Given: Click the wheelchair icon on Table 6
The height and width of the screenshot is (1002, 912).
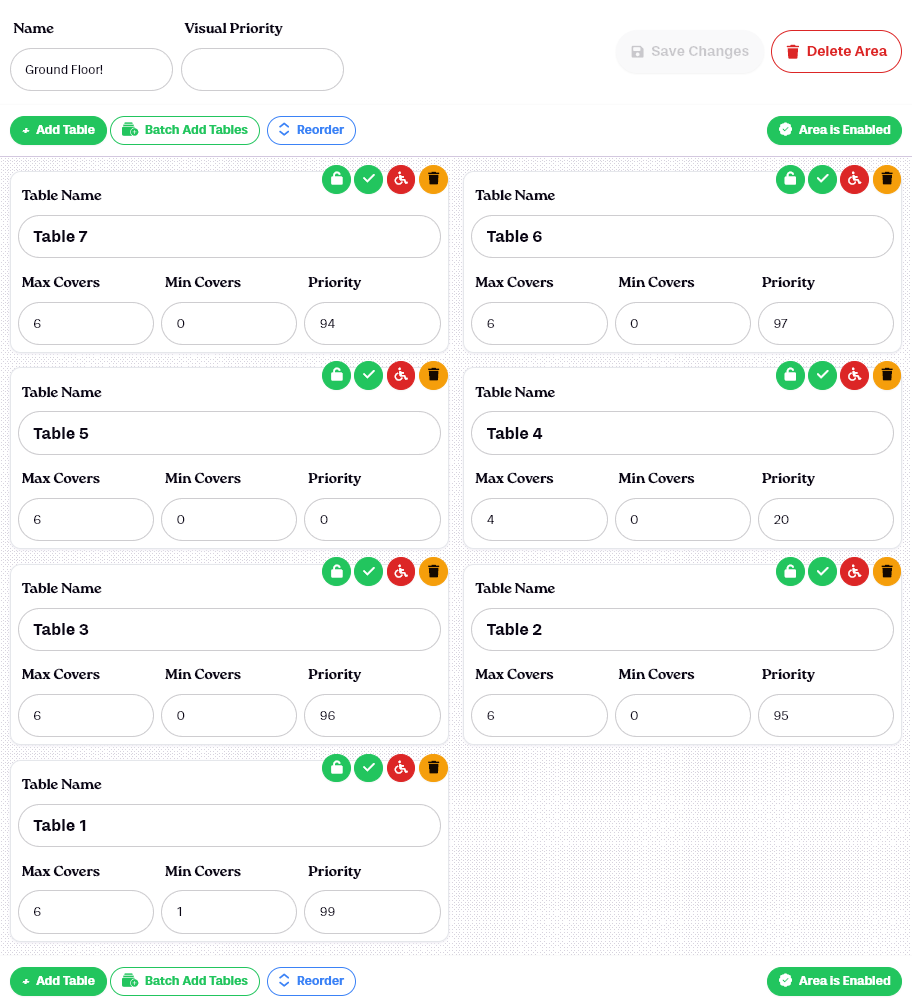Looking at the screenshot, I should pos(854,180).
